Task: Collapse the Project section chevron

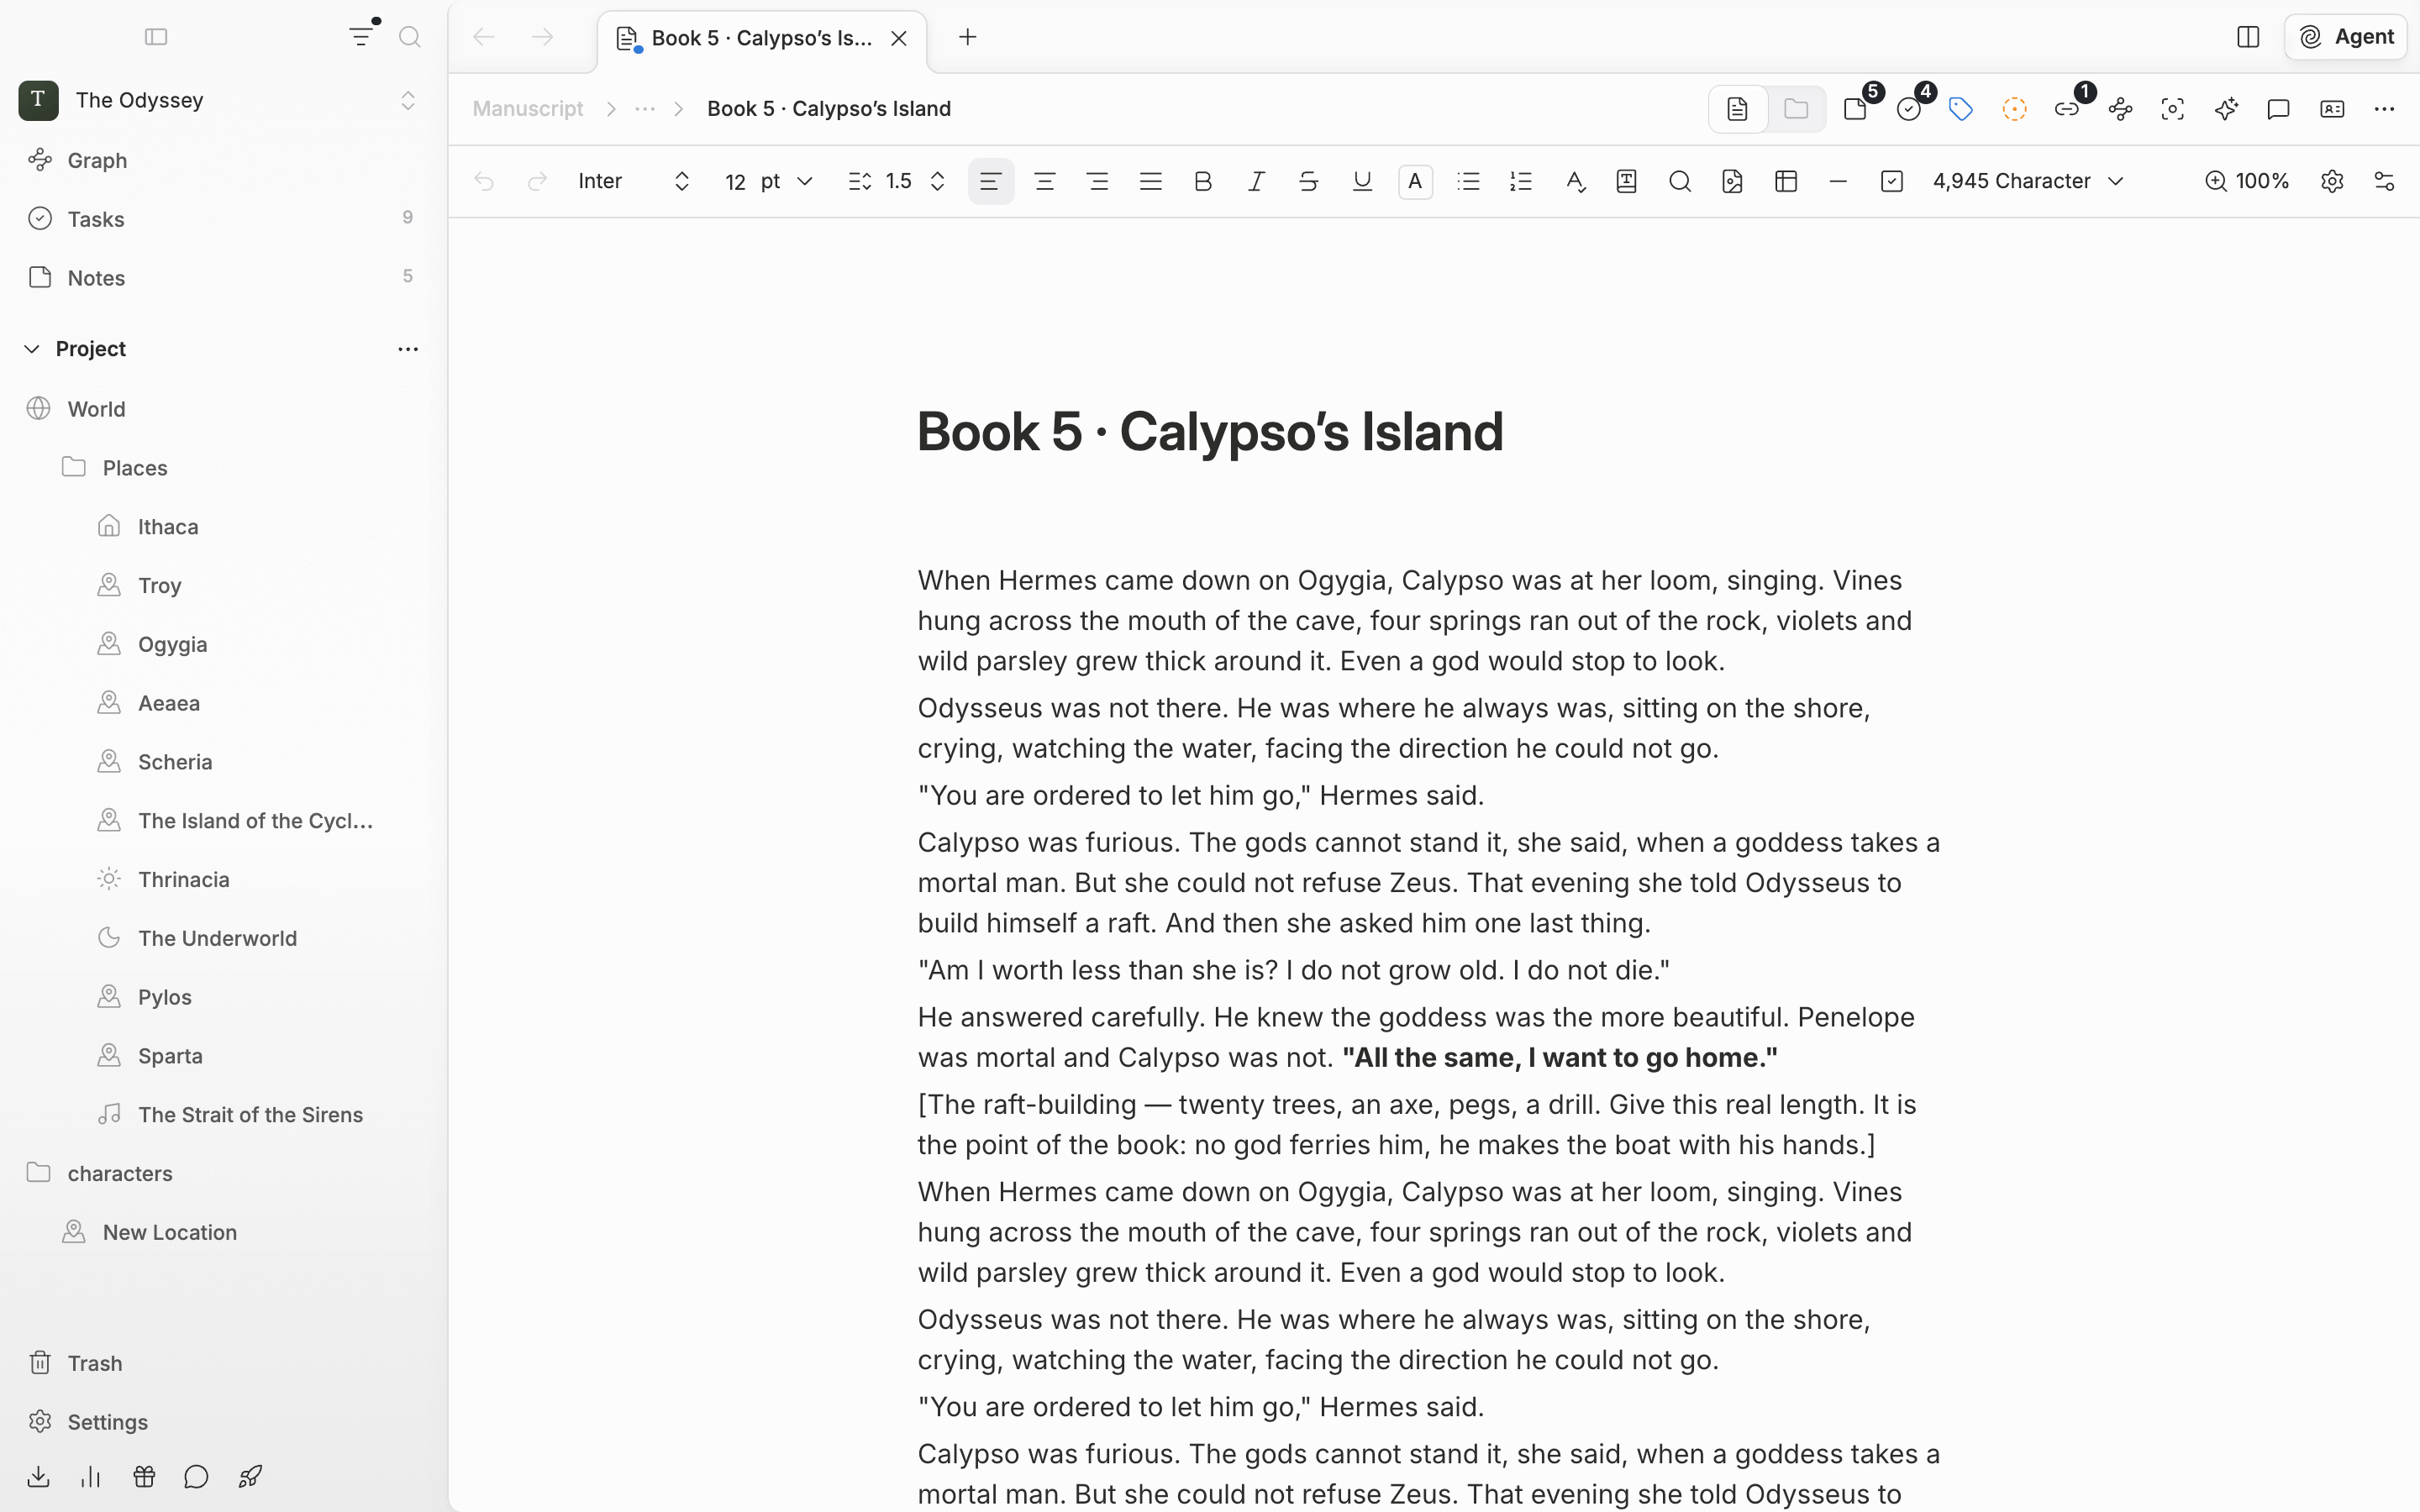Action: [x=32, y=349]
